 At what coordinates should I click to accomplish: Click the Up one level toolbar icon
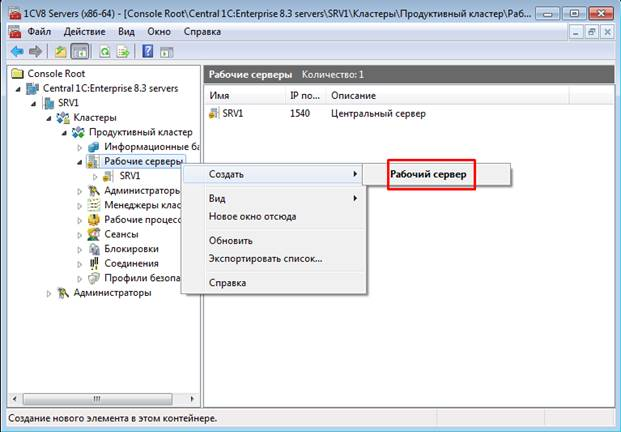pos(60,51)
